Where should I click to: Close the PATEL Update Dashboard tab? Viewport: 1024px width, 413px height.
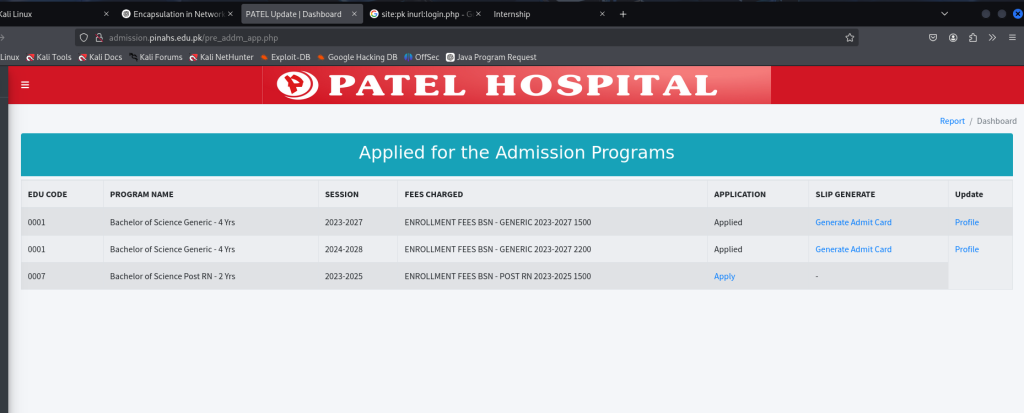[354, 14]
